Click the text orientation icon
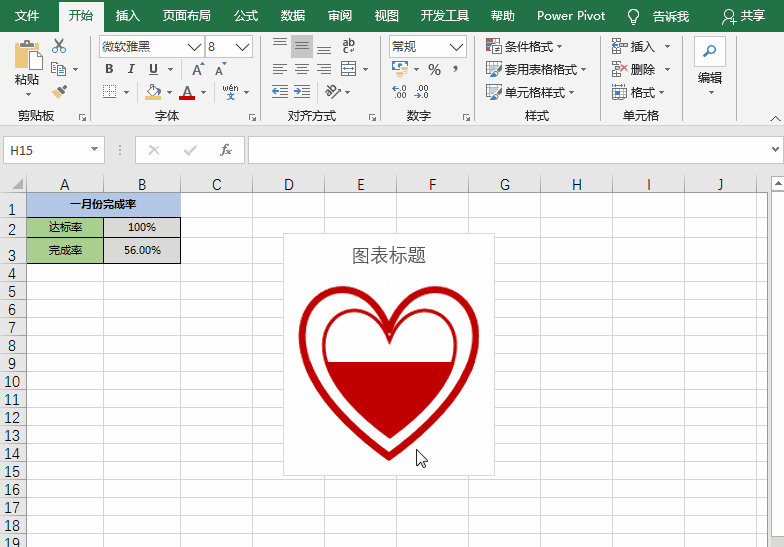Screen dimensions: 784x547 coord(332,92)
